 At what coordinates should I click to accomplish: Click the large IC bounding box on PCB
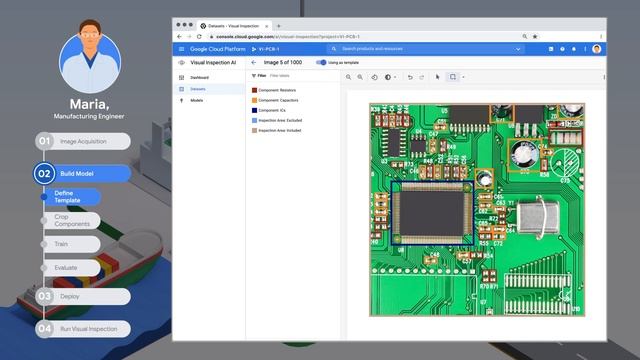coord(432,213)
